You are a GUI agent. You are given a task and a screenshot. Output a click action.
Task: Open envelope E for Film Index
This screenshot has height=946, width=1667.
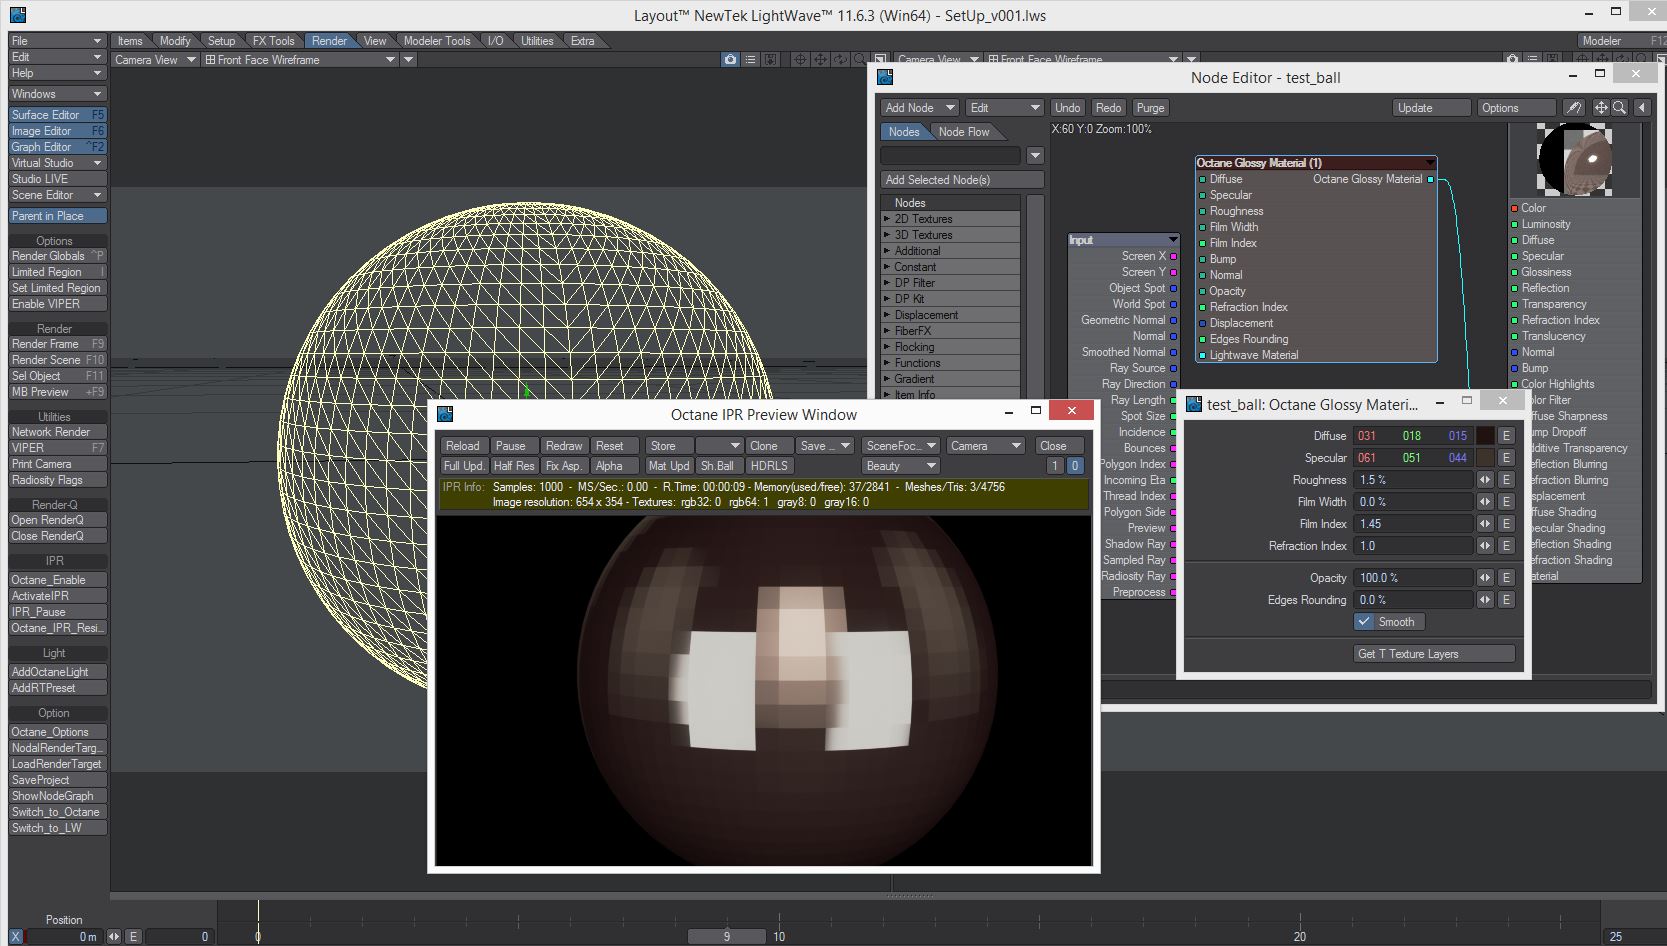pos(1506,524)
